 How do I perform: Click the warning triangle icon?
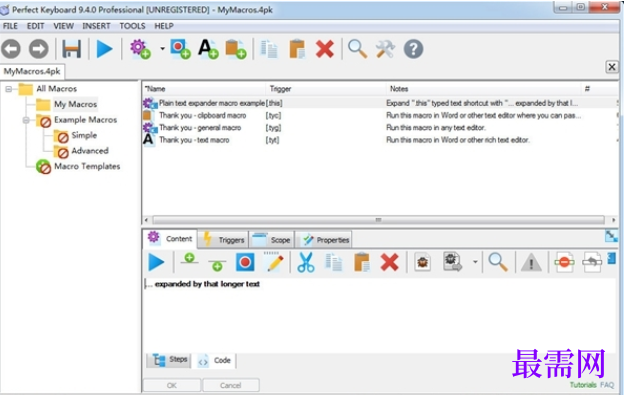[x=531, y=263]
